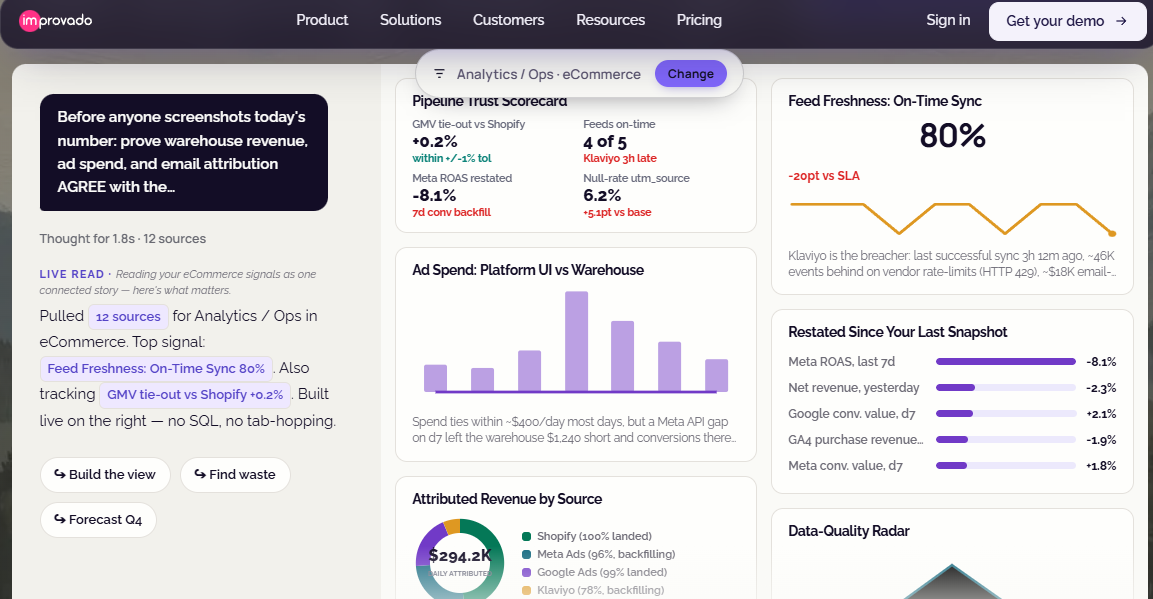The height and width of the screenshot is (599, 1153).
Task: Click the $294.2K donut chart
Action: pyautogui.click(x=460, y=559)
